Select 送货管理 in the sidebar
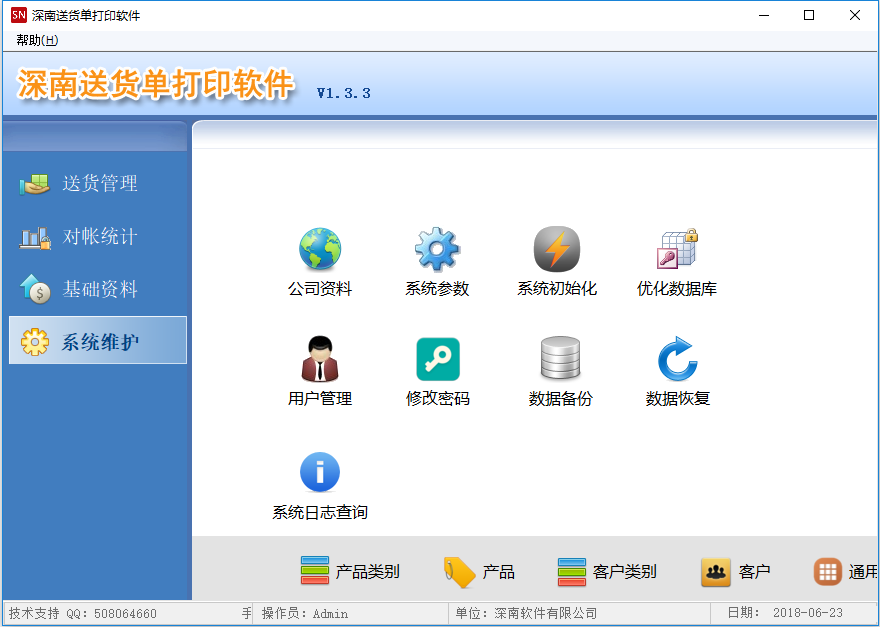The height and width of the screenshot is (627, 880). click(x=98, y=184)
